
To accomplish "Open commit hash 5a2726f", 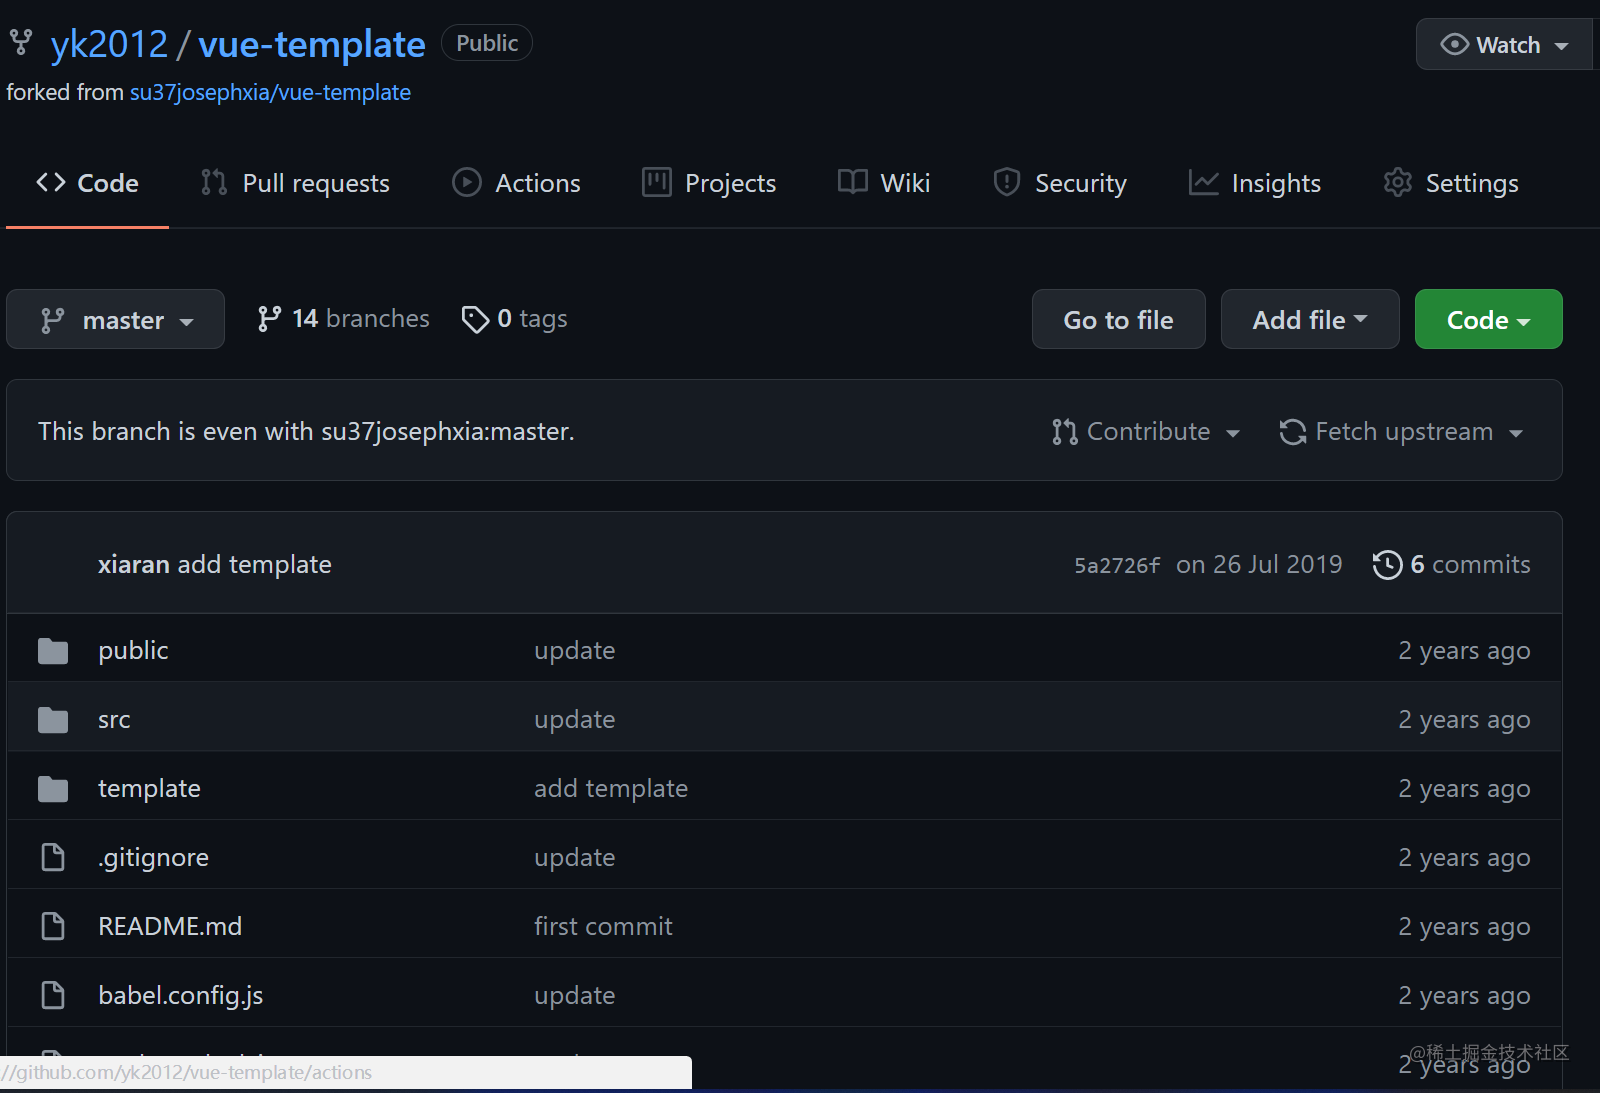I will click(1117, 565).
